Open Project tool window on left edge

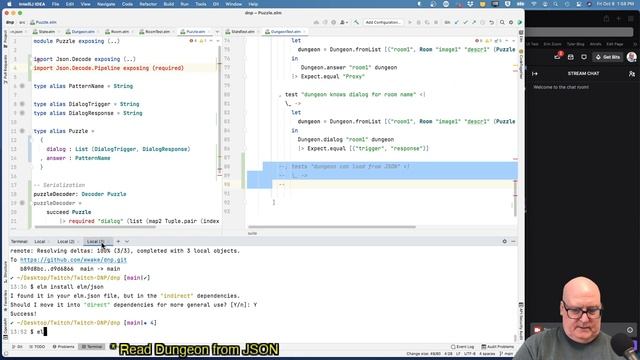point(5,38)
